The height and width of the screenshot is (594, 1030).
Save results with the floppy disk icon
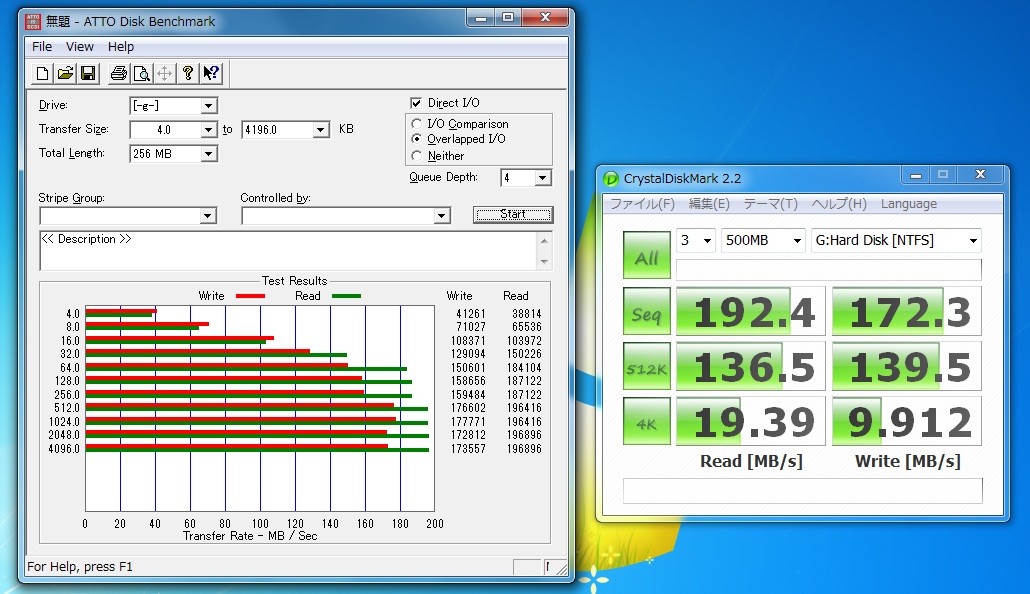88,74
